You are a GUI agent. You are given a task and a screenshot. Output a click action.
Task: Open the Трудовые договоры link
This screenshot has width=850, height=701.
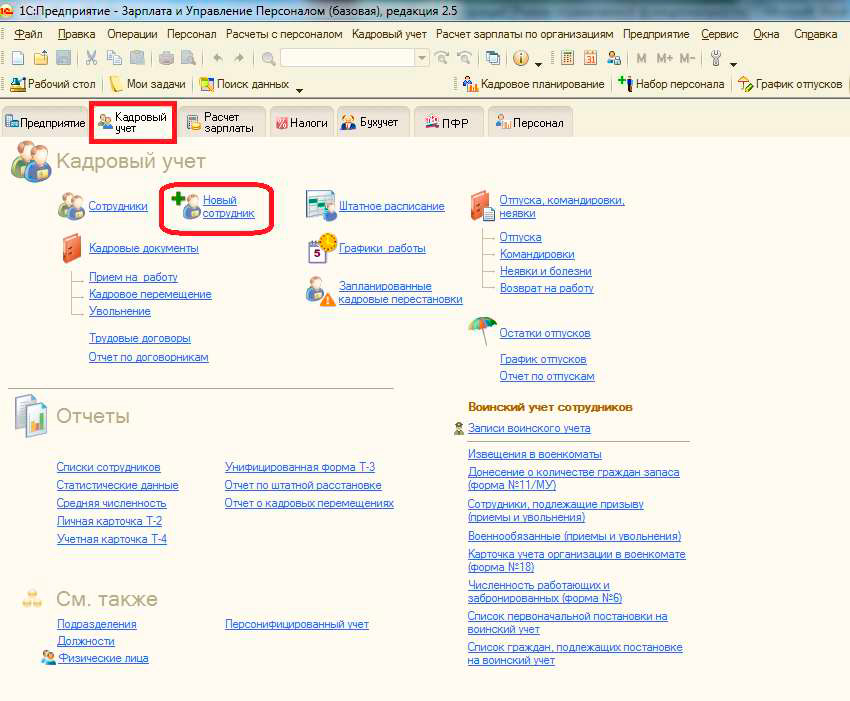140,338
